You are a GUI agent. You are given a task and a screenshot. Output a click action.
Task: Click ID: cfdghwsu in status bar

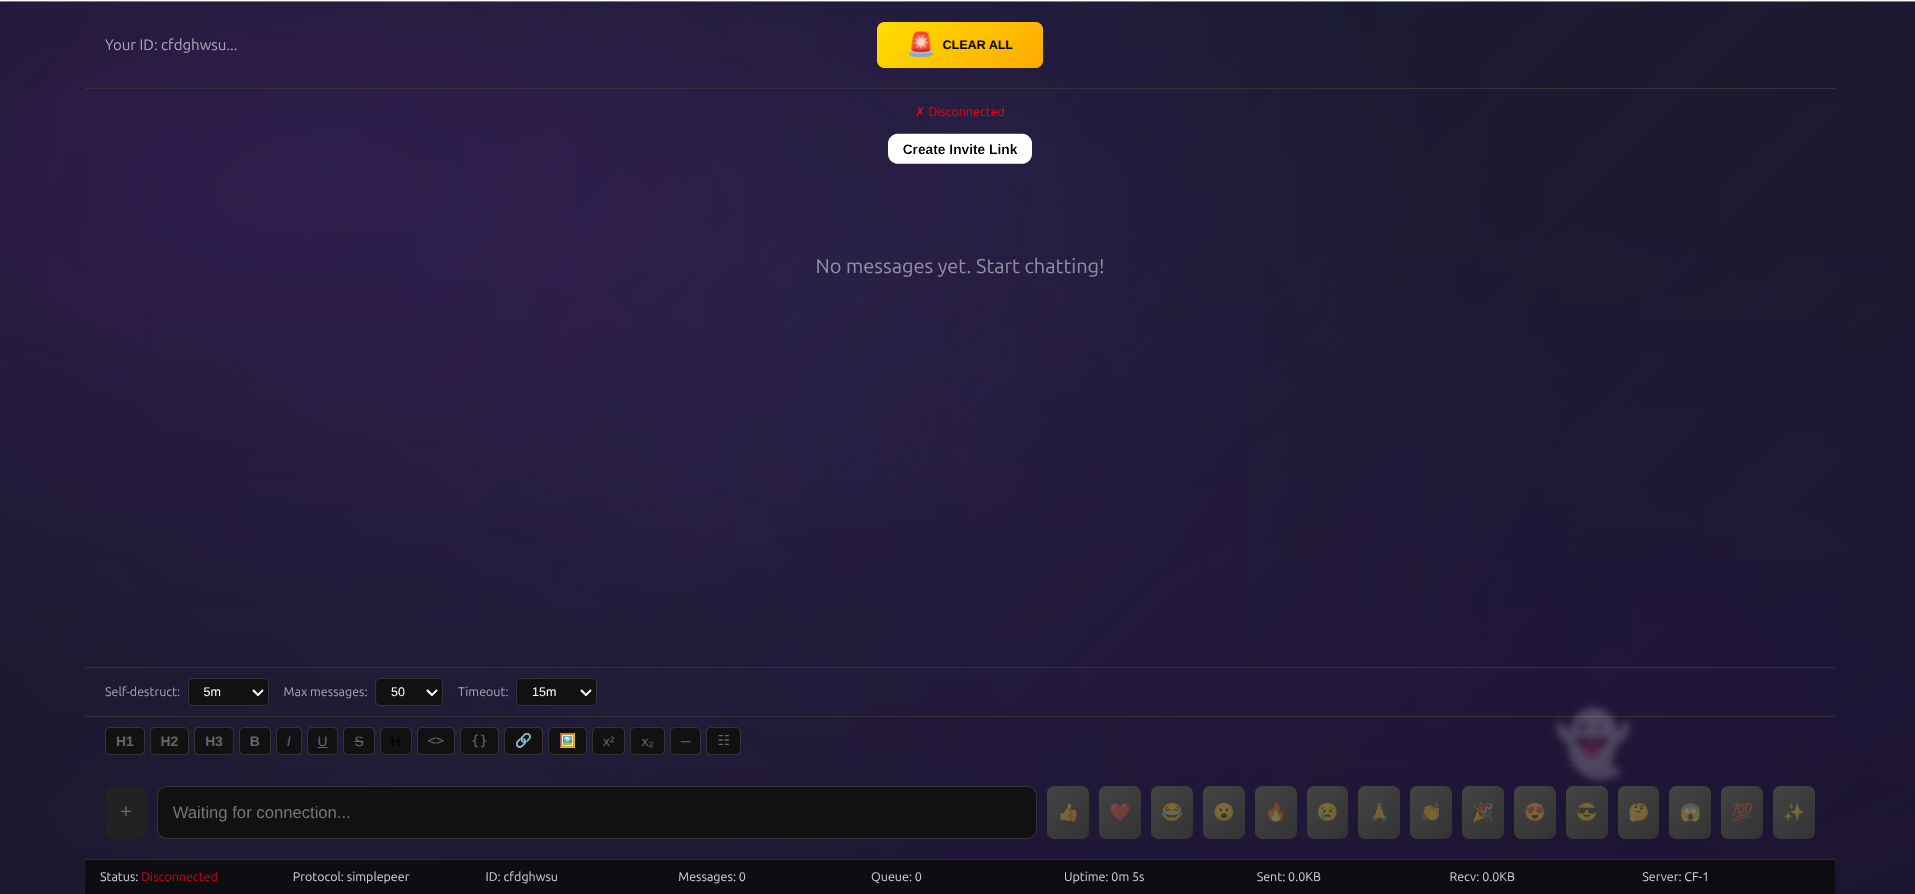point(522,877)
